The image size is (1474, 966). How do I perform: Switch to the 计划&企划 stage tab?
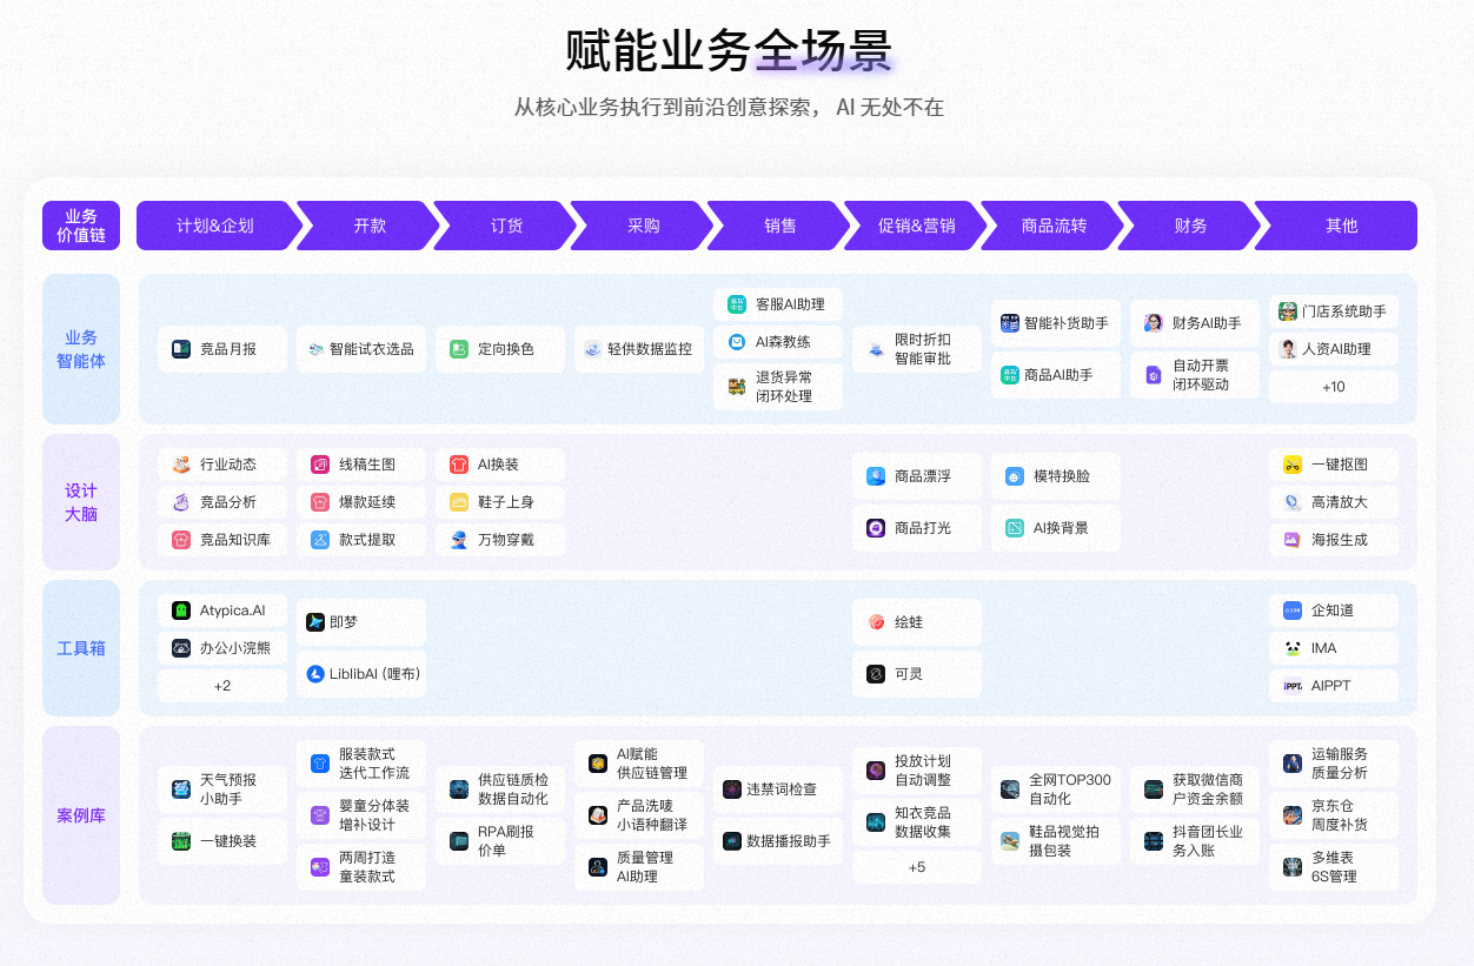(216, 226)
